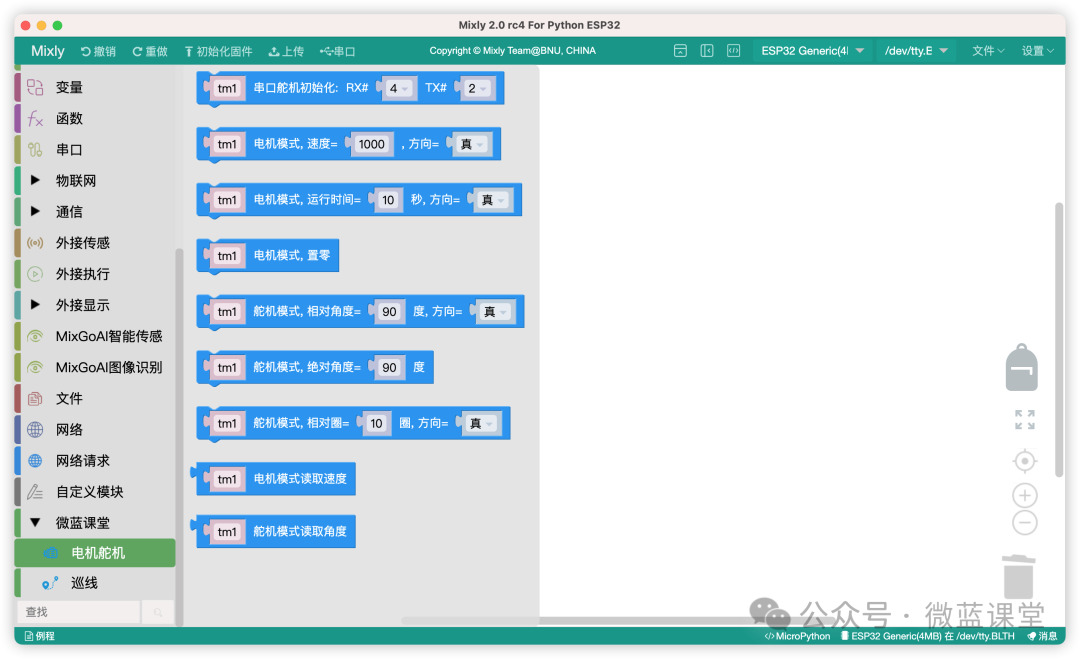Open direction dropdown in 运行时间 block

[x=494, y=200]
